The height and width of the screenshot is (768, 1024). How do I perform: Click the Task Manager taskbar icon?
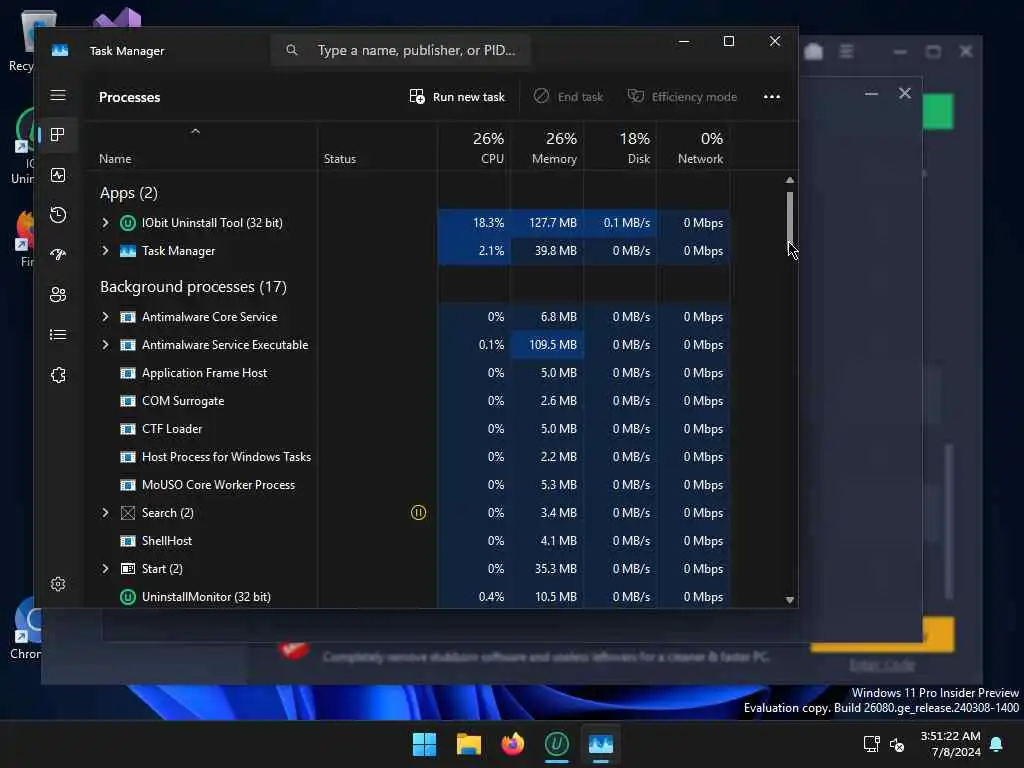(601, 744)
